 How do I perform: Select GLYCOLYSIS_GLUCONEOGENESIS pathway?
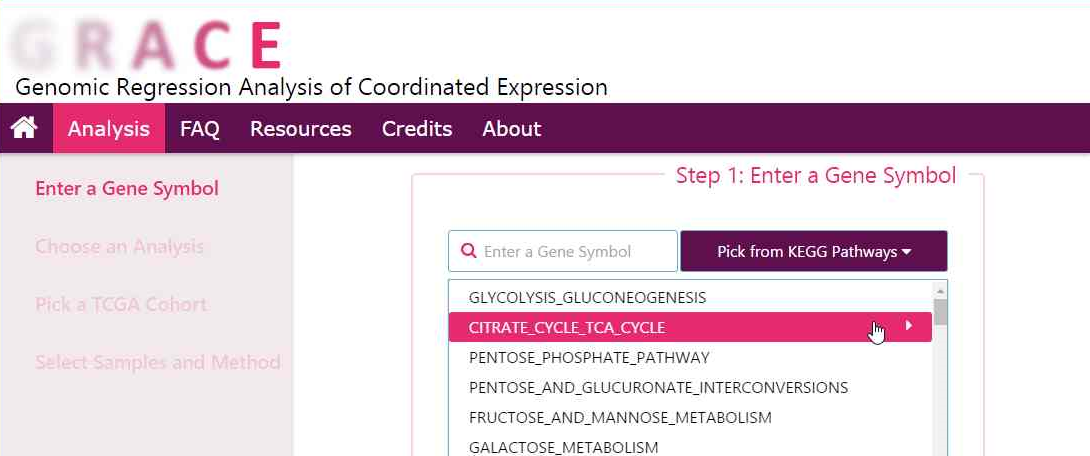[587, 298]
